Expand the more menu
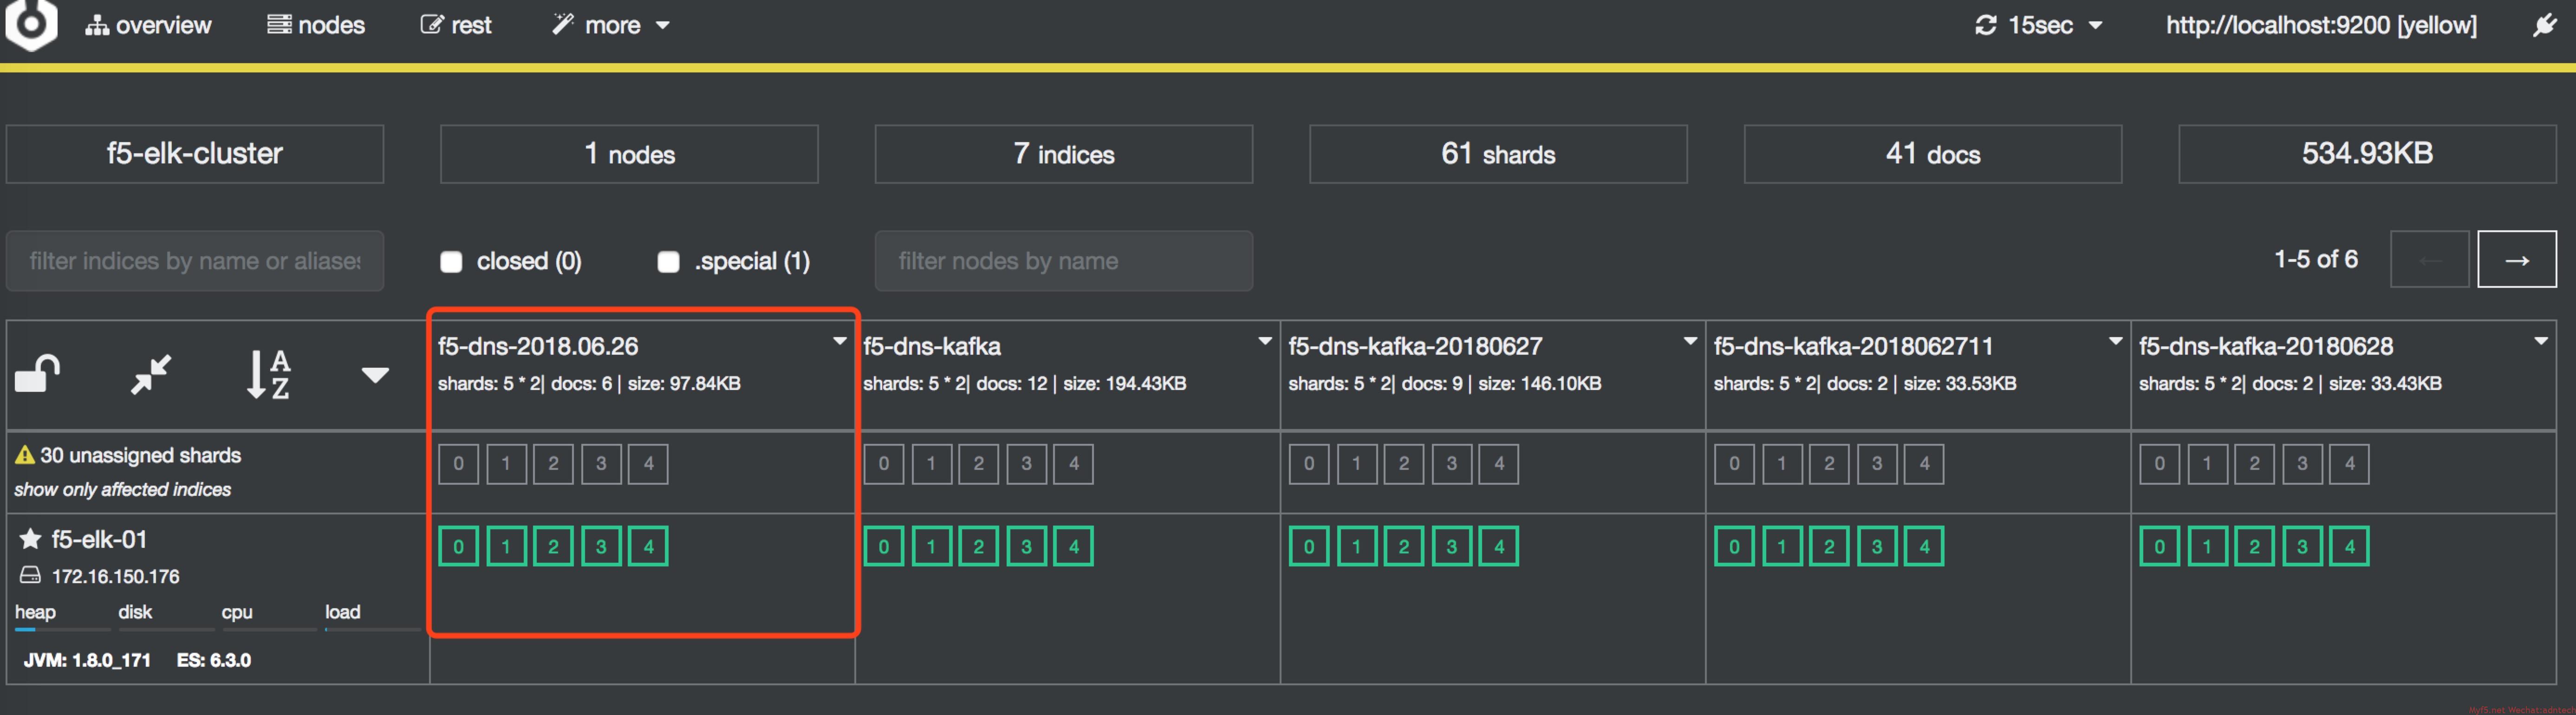This screenshot has height=715, width=2576. [x=611, y=25]
